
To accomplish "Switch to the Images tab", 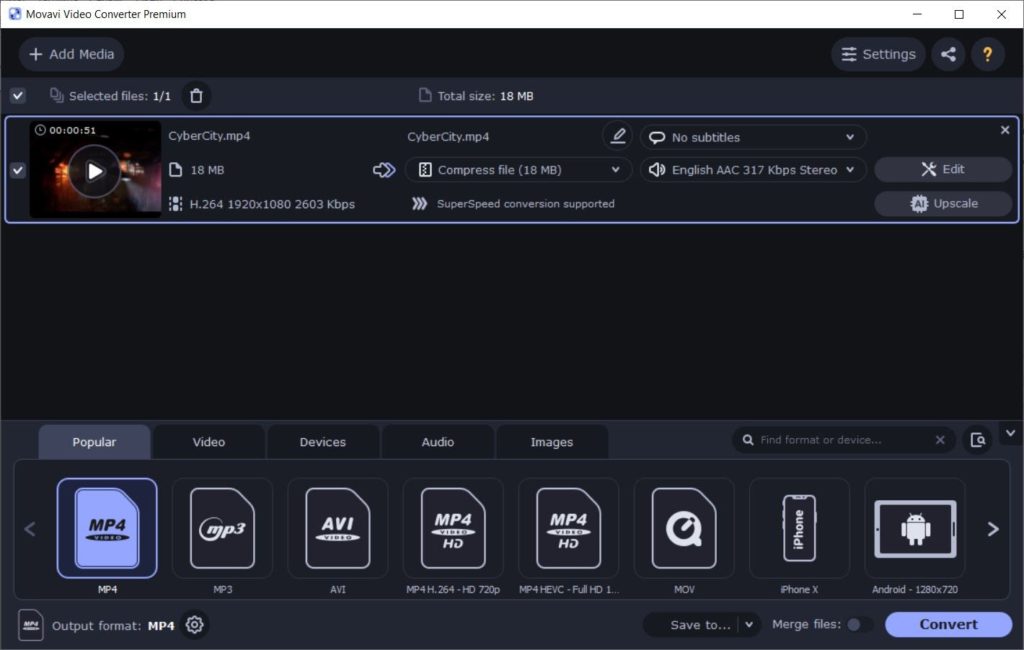I will (x=552, y=442).
